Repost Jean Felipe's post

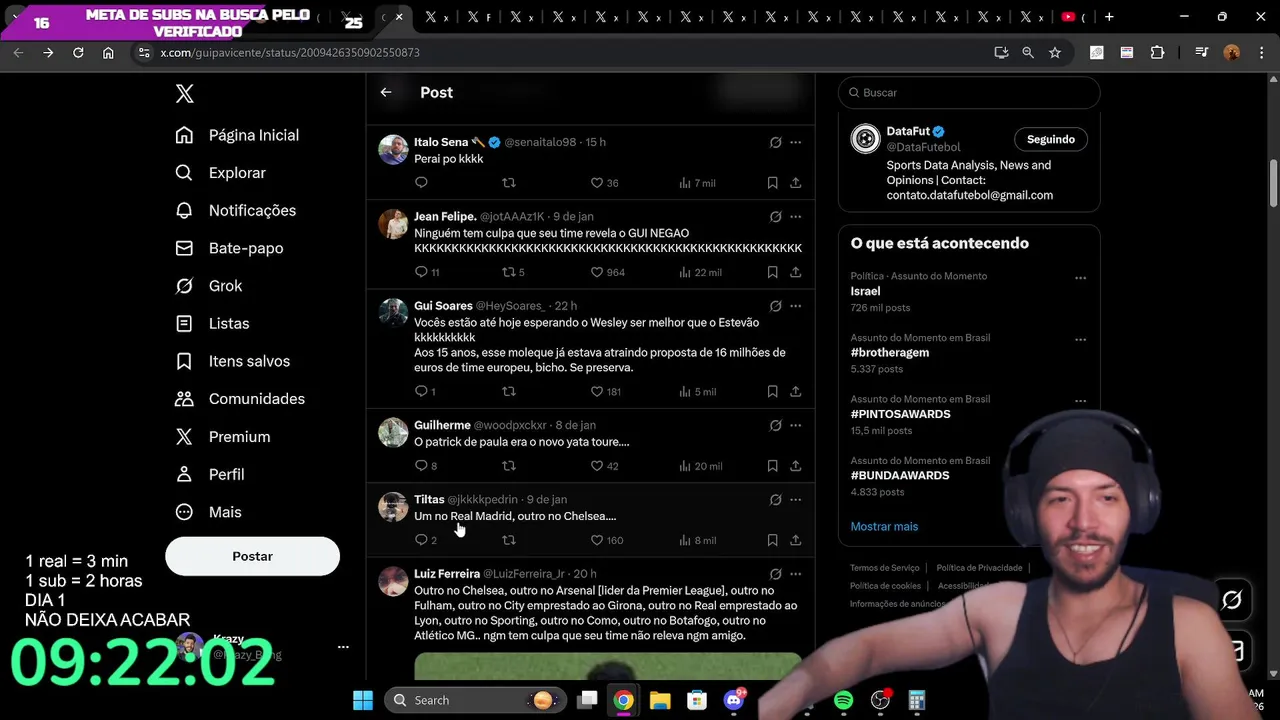coord(513,272)
